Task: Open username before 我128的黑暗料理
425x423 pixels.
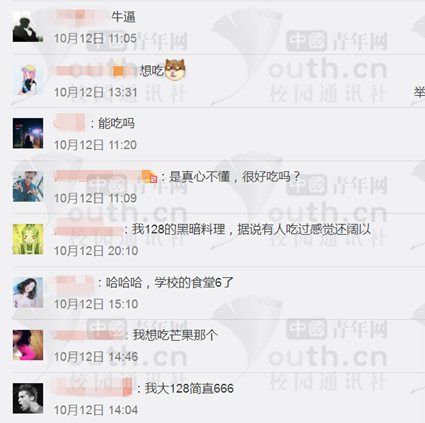Action: [88, 228]
